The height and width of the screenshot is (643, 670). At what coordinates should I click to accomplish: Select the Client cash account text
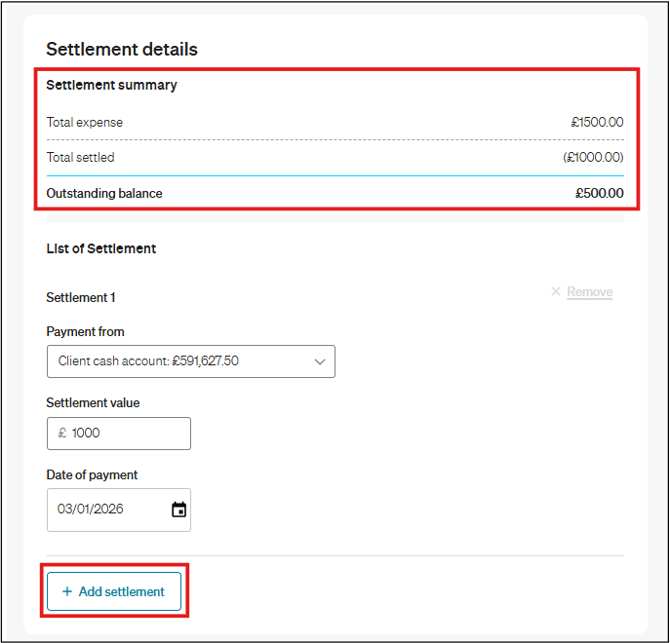pos(148,362)
